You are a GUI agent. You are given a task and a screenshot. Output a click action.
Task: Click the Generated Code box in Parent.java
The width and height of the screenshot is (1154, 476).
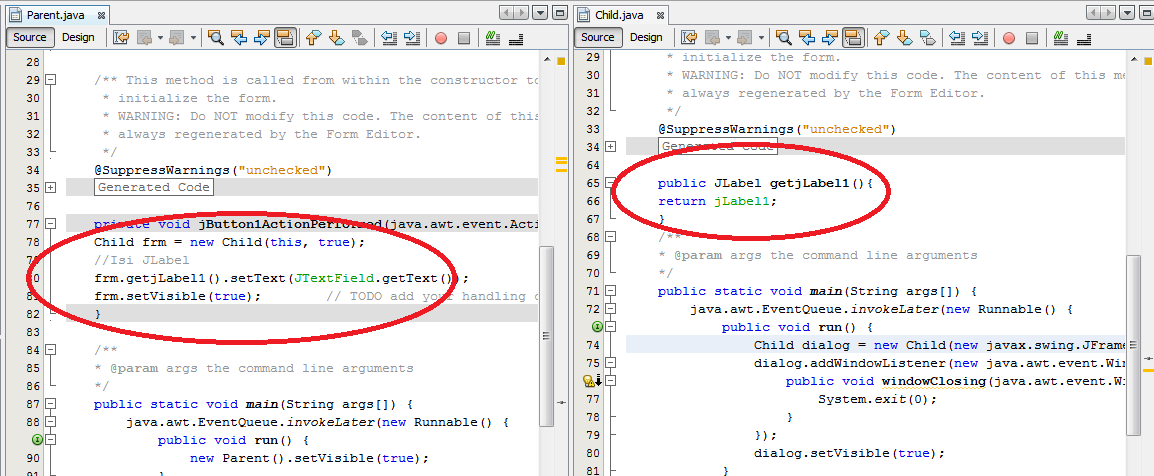click(x=154, y=187)
